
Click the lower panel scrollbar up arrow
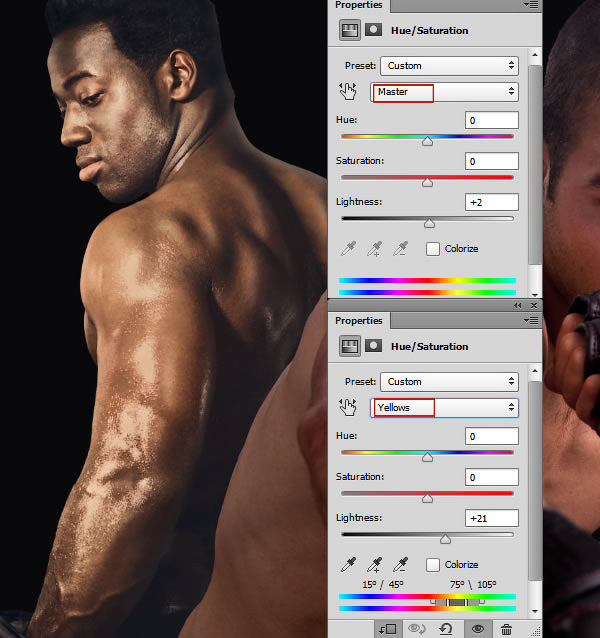[535, 371]
